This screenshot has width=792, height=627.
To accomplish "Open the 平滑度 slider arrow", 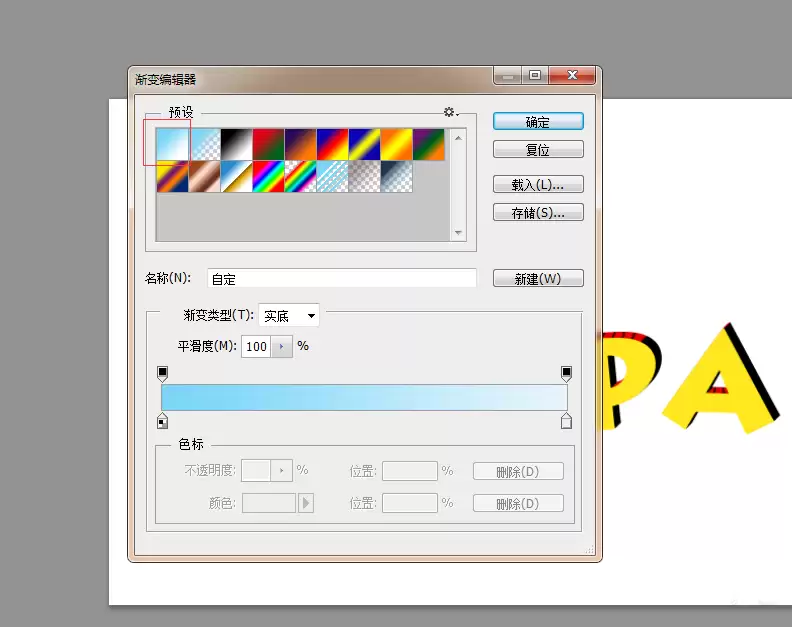I will pyautogui.click(x=282, y=347).
